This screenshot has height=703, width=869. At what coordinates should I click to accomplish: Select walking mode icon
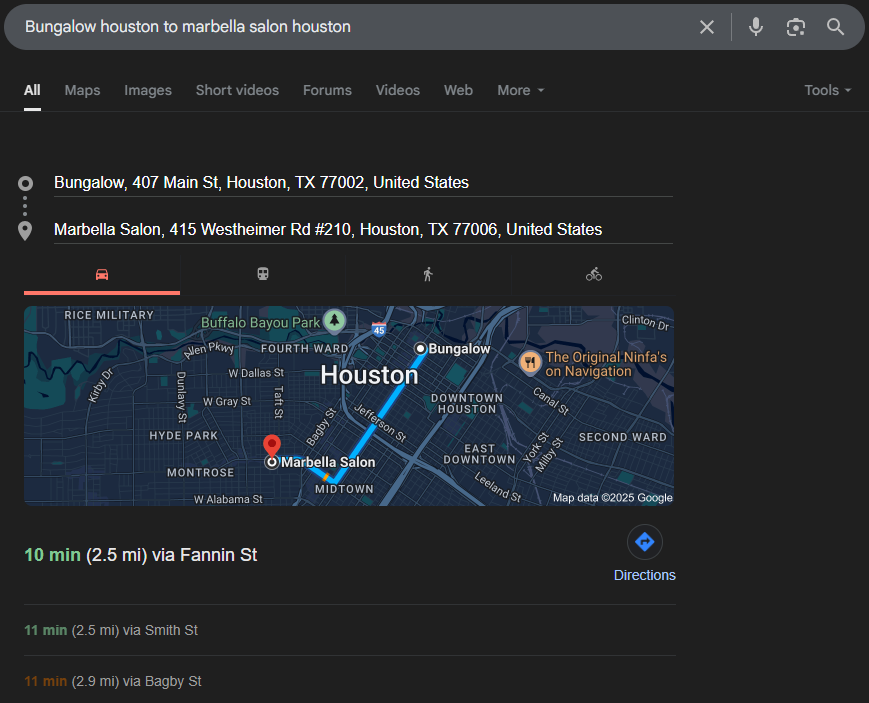428,274
